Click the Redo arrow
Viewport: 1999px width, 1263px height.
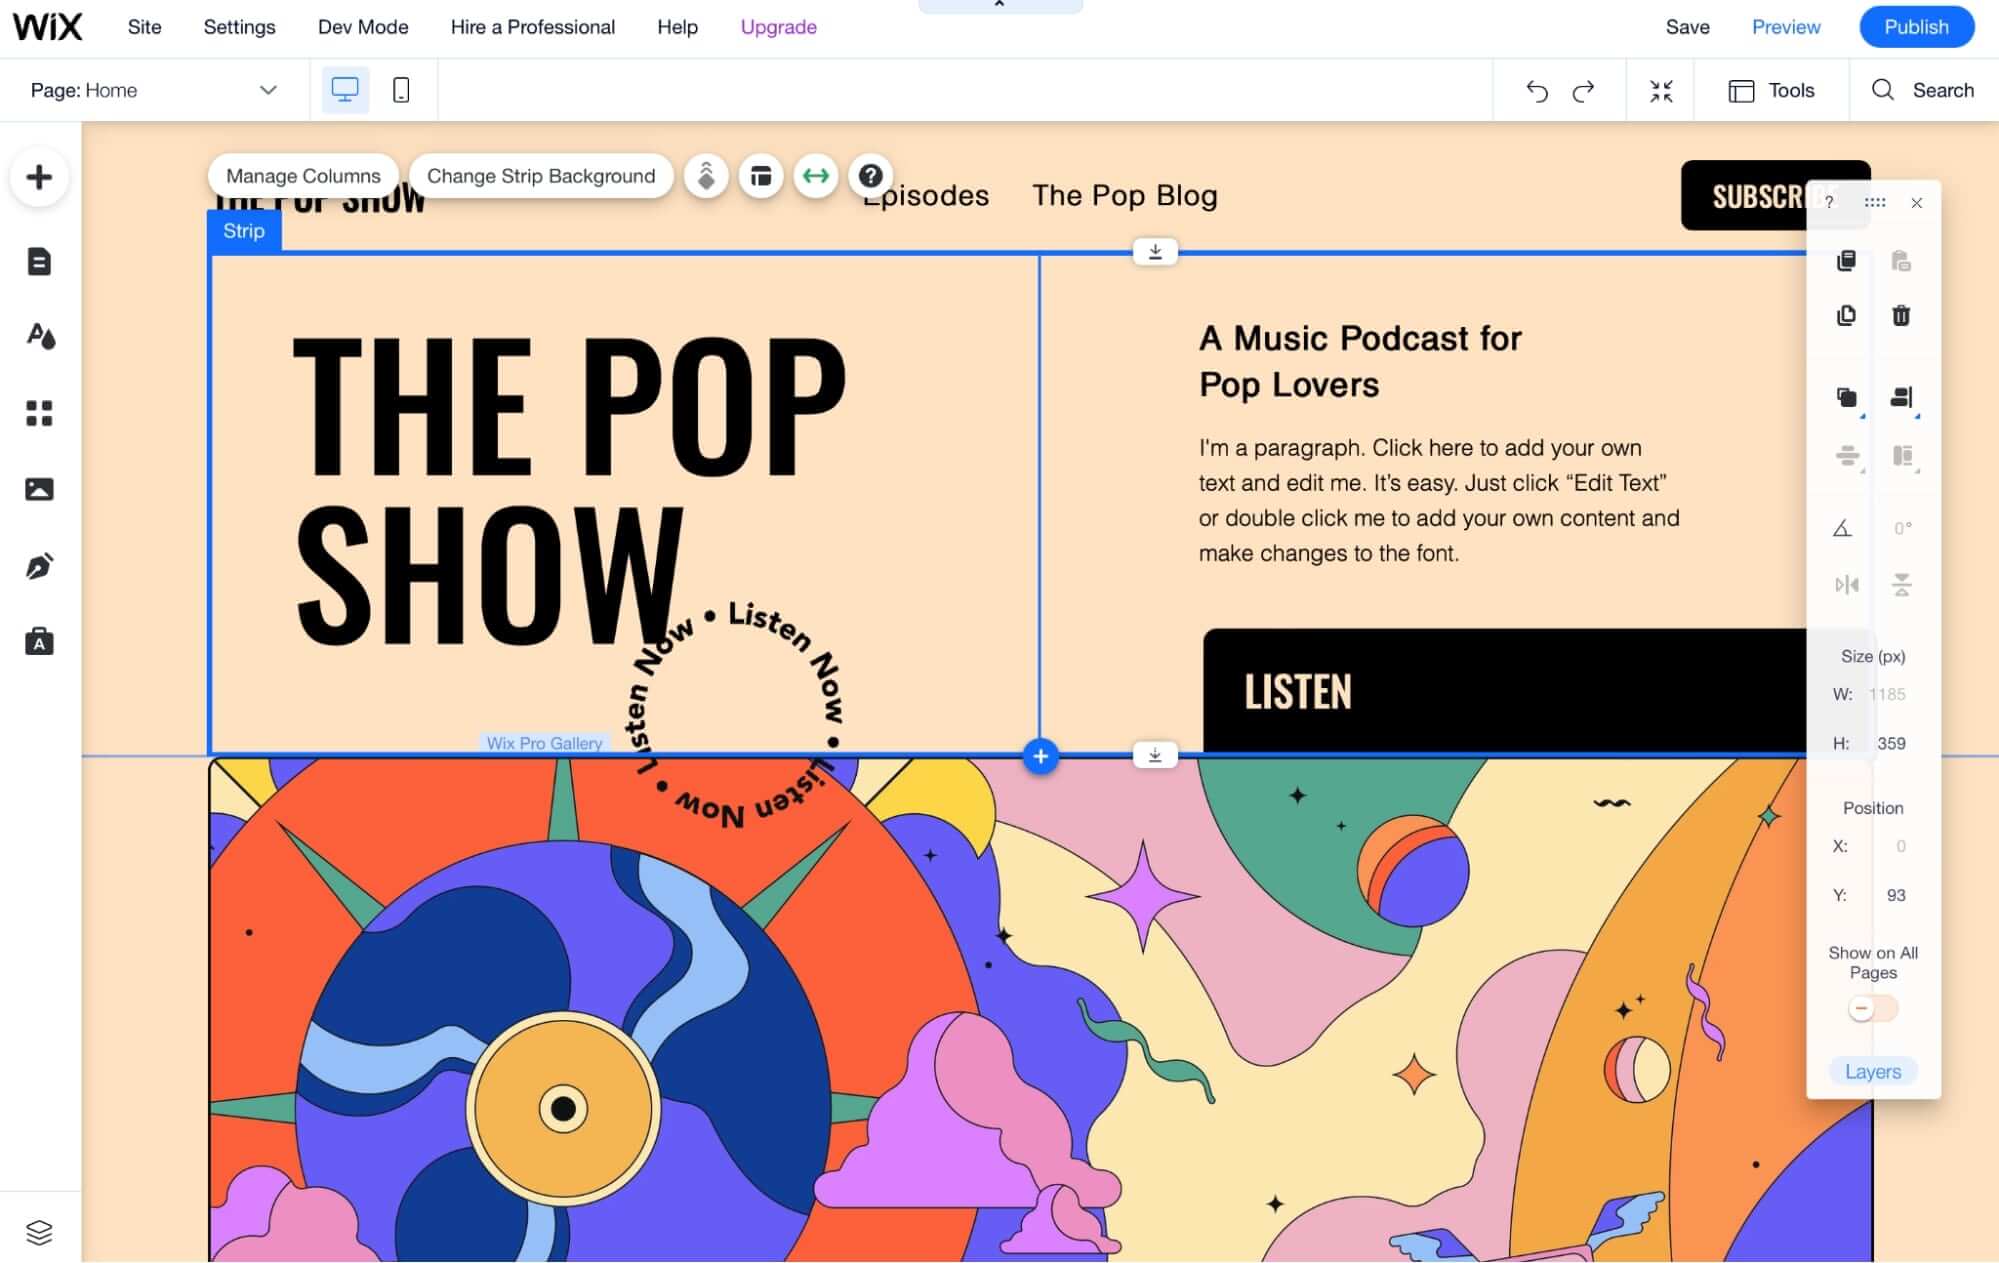1583,91
